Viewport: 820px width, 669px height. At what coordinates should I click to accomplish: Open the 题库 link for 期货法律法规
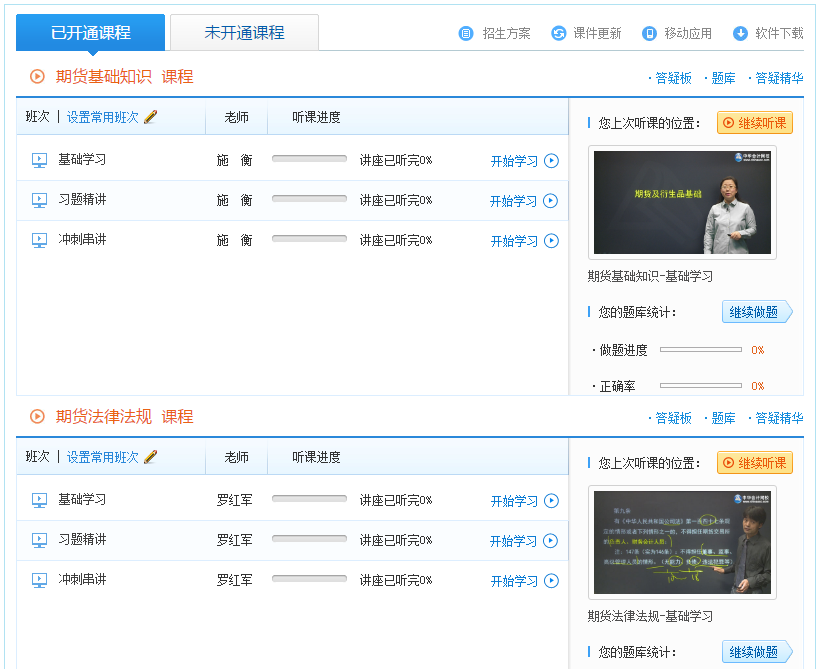[x=722, y=418]
